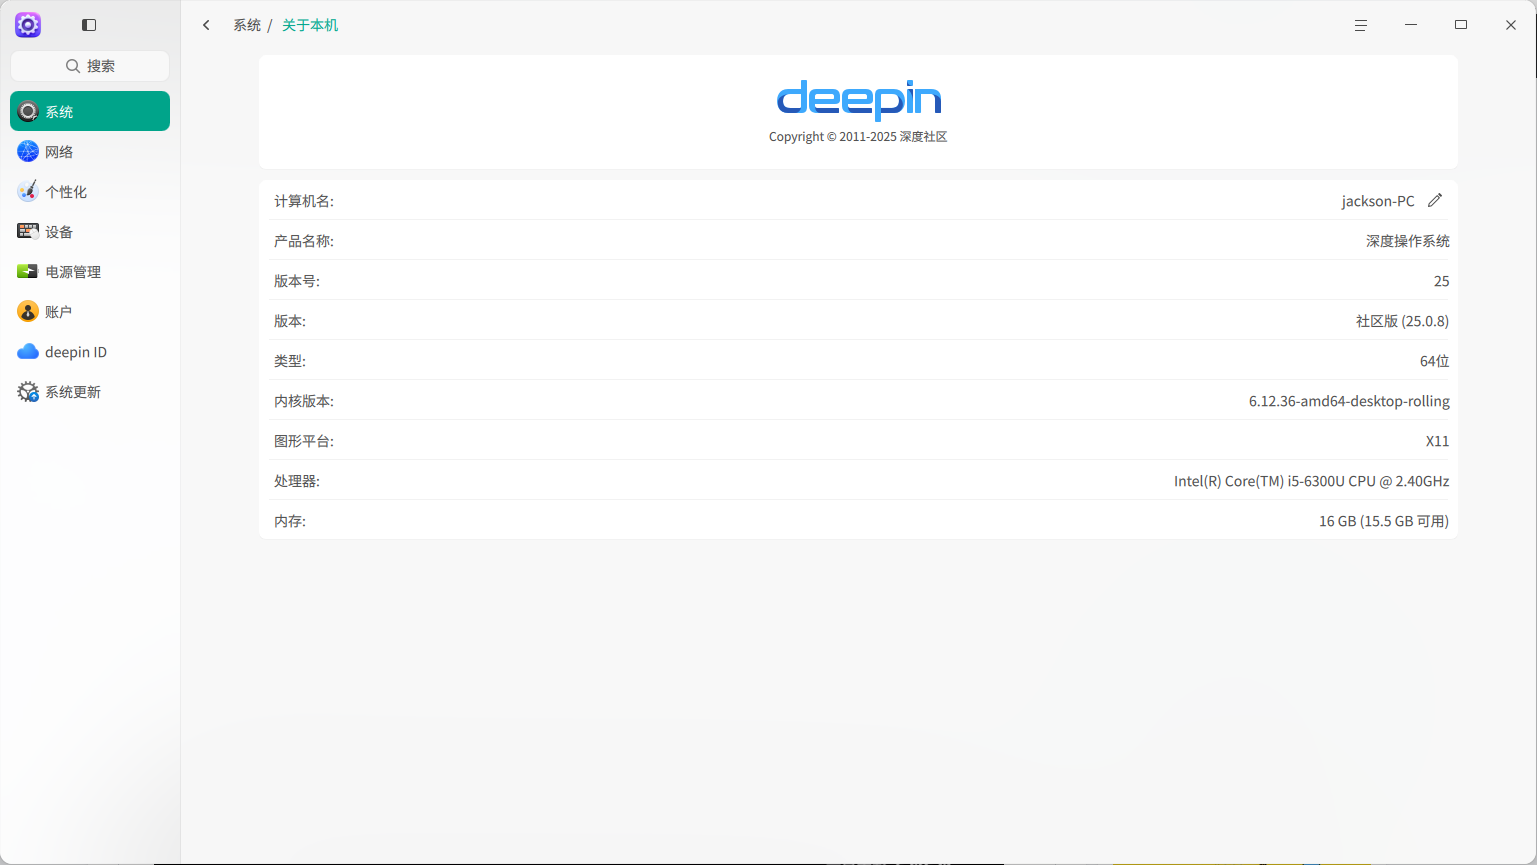1537x865 pixels.
Task: Click the 账户 user icon
Action: [28, 311]
